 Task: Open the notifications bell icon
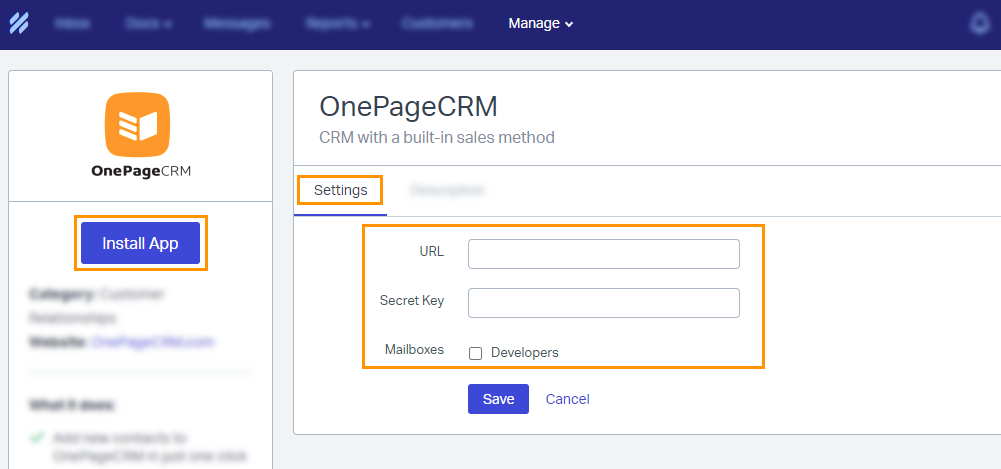click(979, 24)
